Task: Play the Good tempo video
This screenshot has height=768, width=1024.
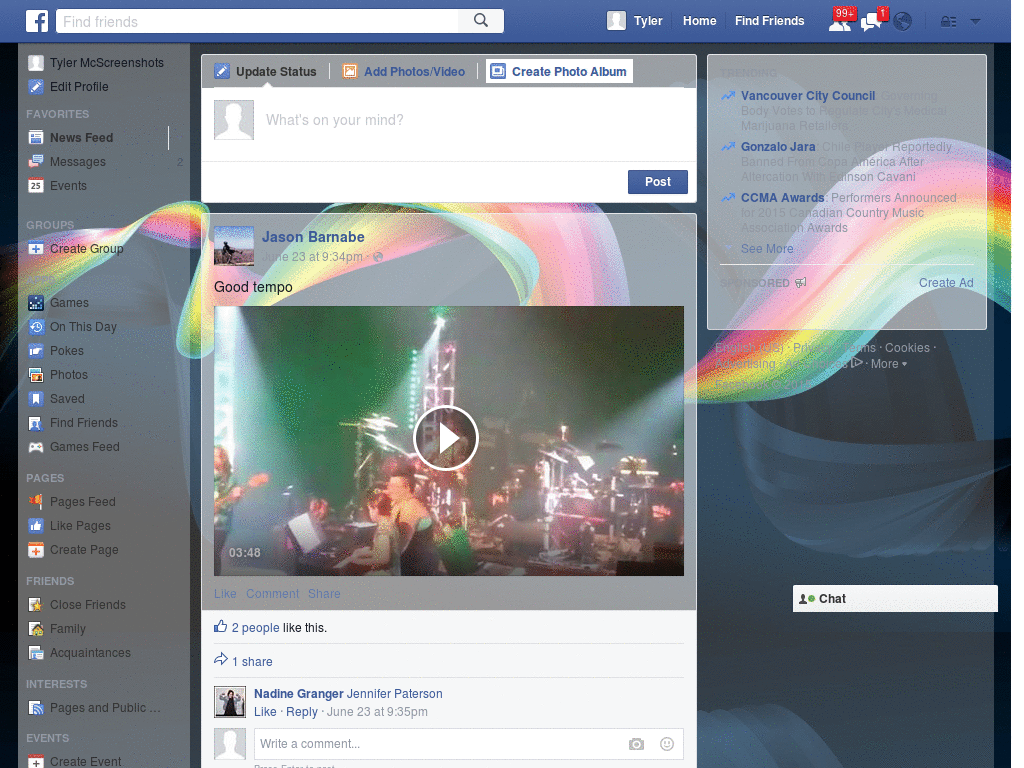Action: [x=447, y=438]
